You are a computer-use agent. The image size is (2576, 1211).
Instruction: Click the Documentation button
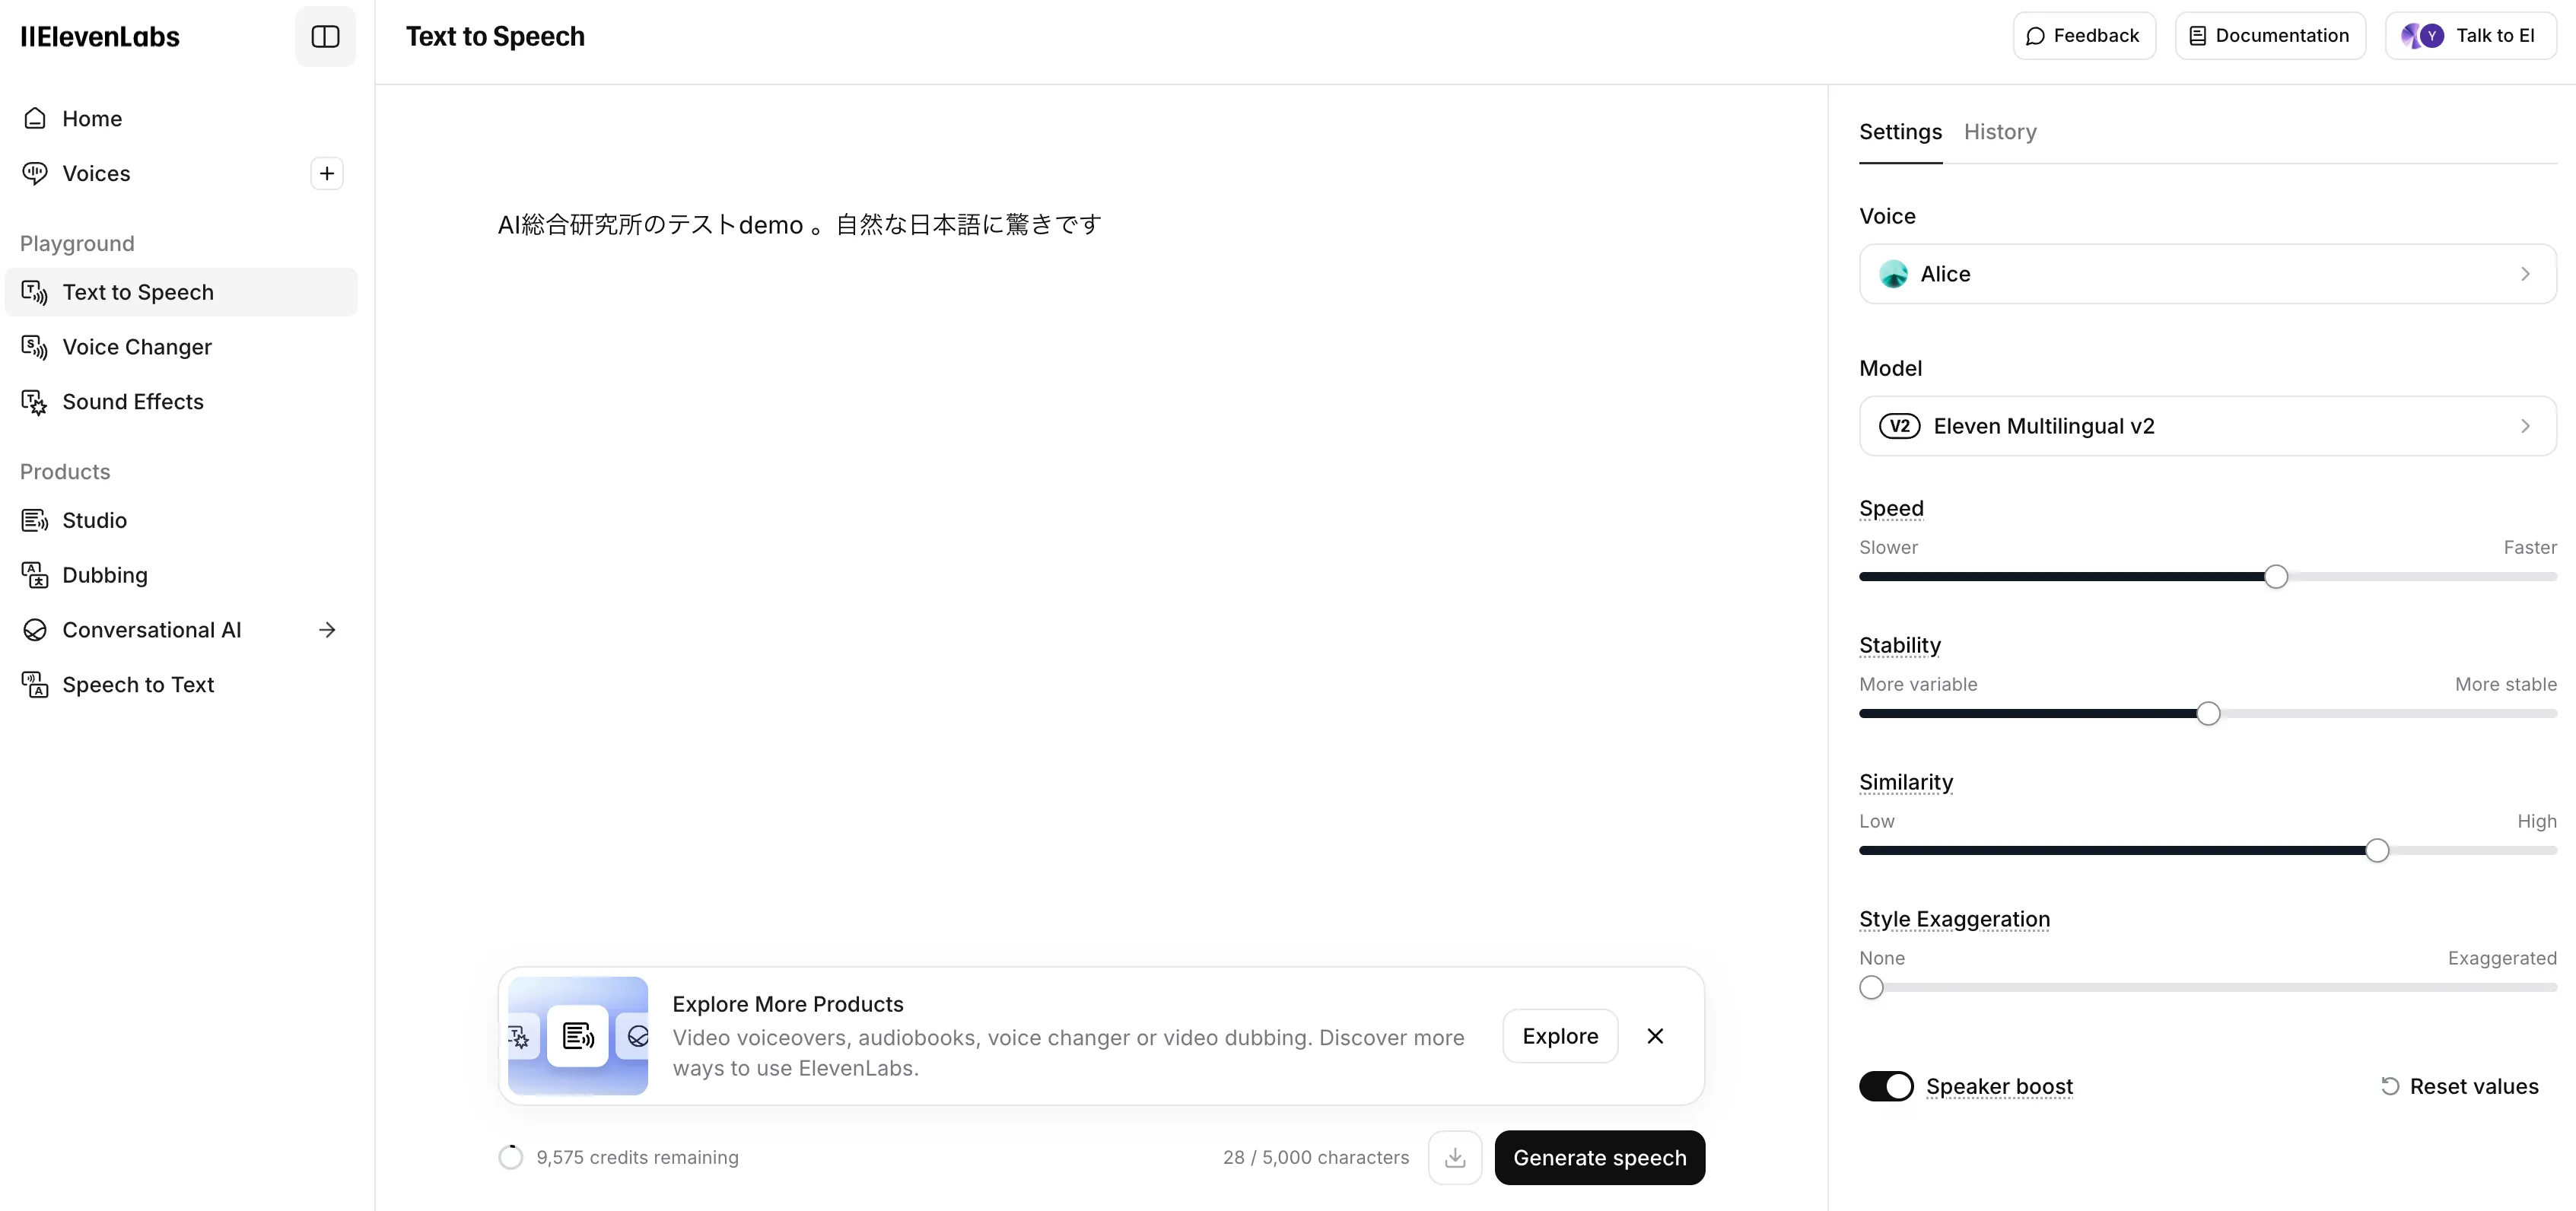click(2270, 36)
